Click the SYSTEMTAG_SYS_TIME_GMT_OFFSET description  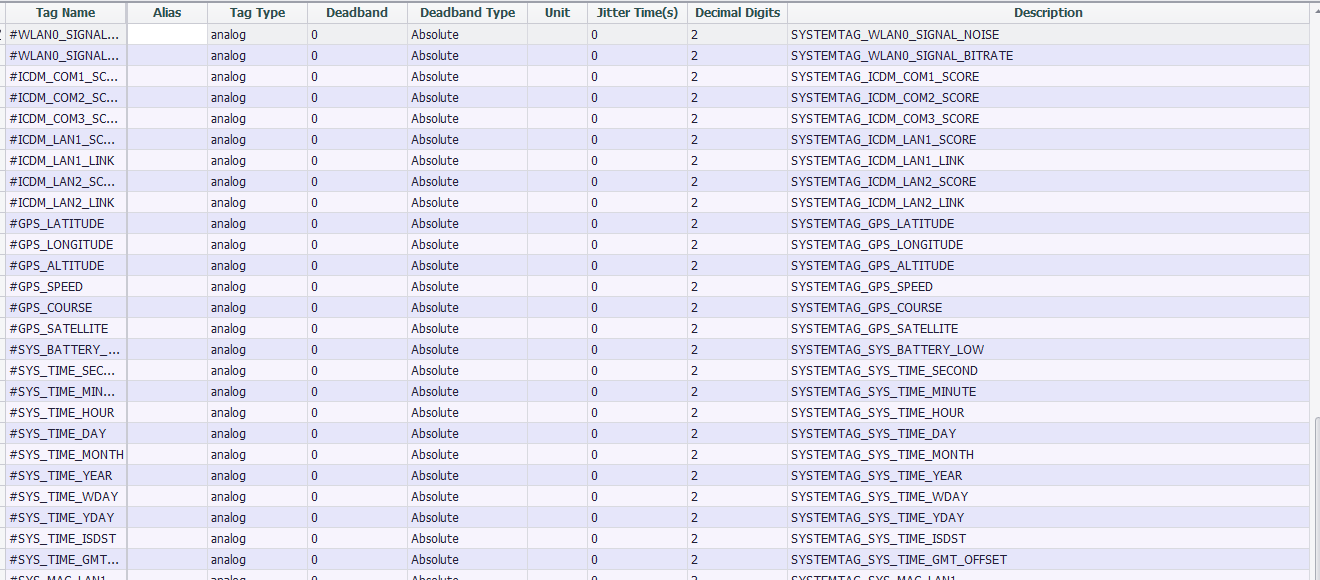(x=898, y=560)
